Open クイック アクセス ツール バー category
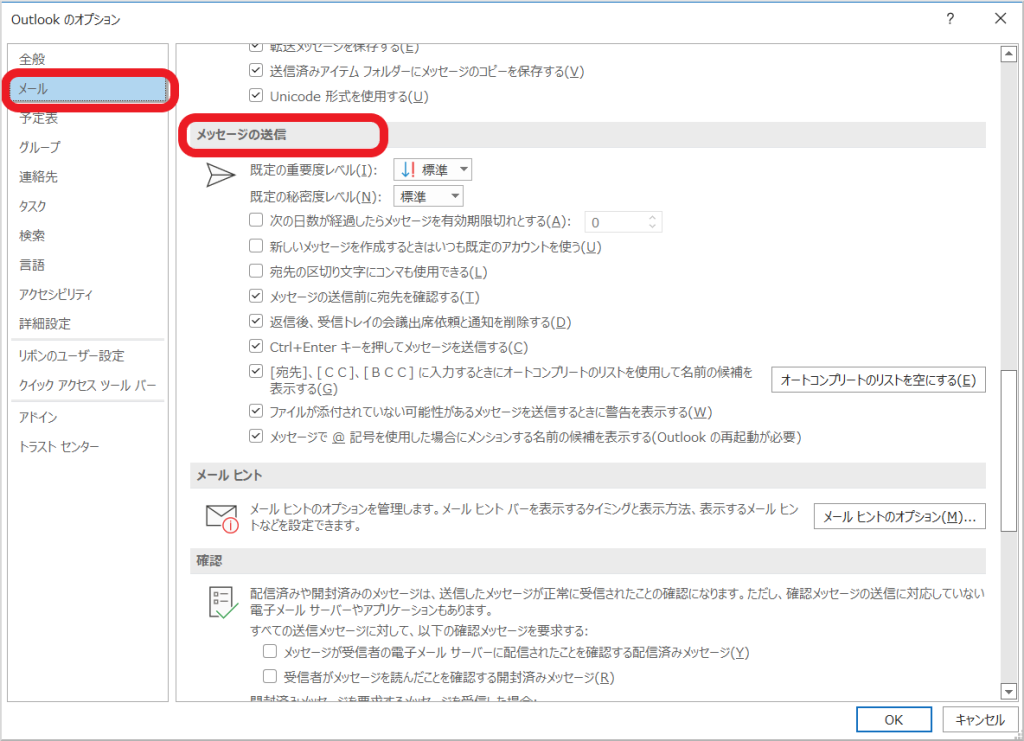 (x=88, y=385)
